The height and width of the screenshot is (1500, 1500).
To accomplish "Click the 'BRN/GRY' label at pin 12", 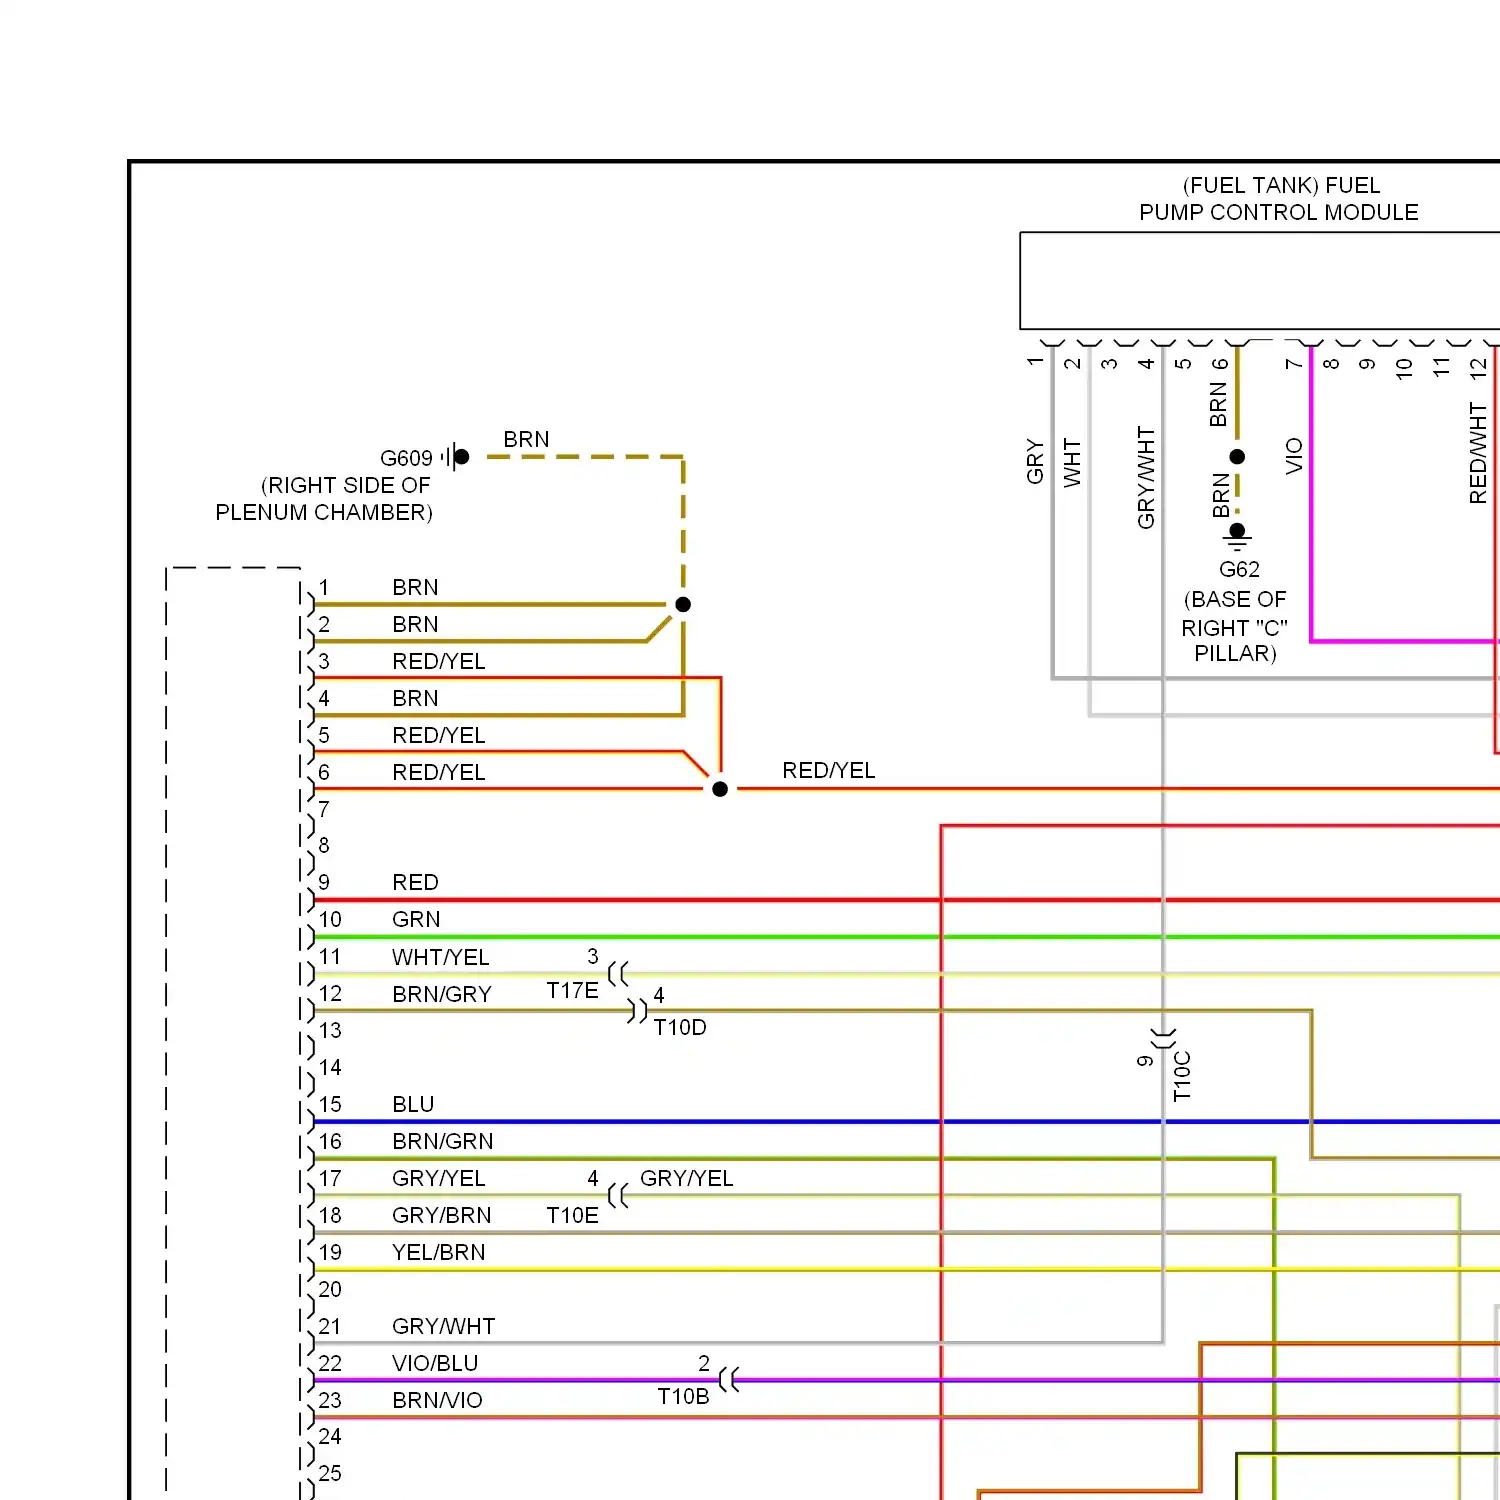I will 442,994.
